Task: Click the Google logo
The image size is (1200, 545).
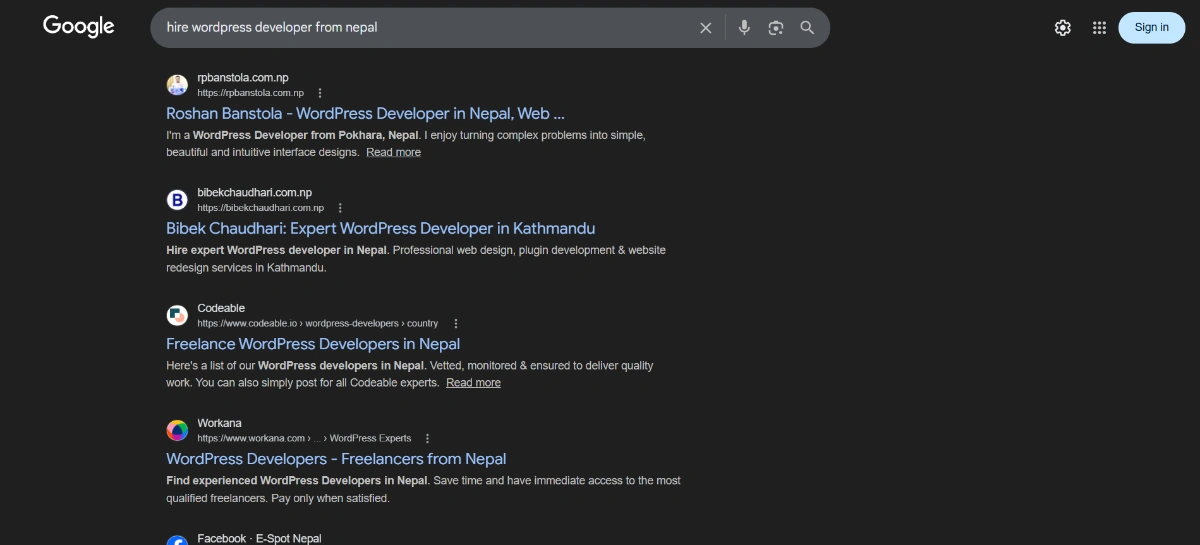Action: click(79, 27)
